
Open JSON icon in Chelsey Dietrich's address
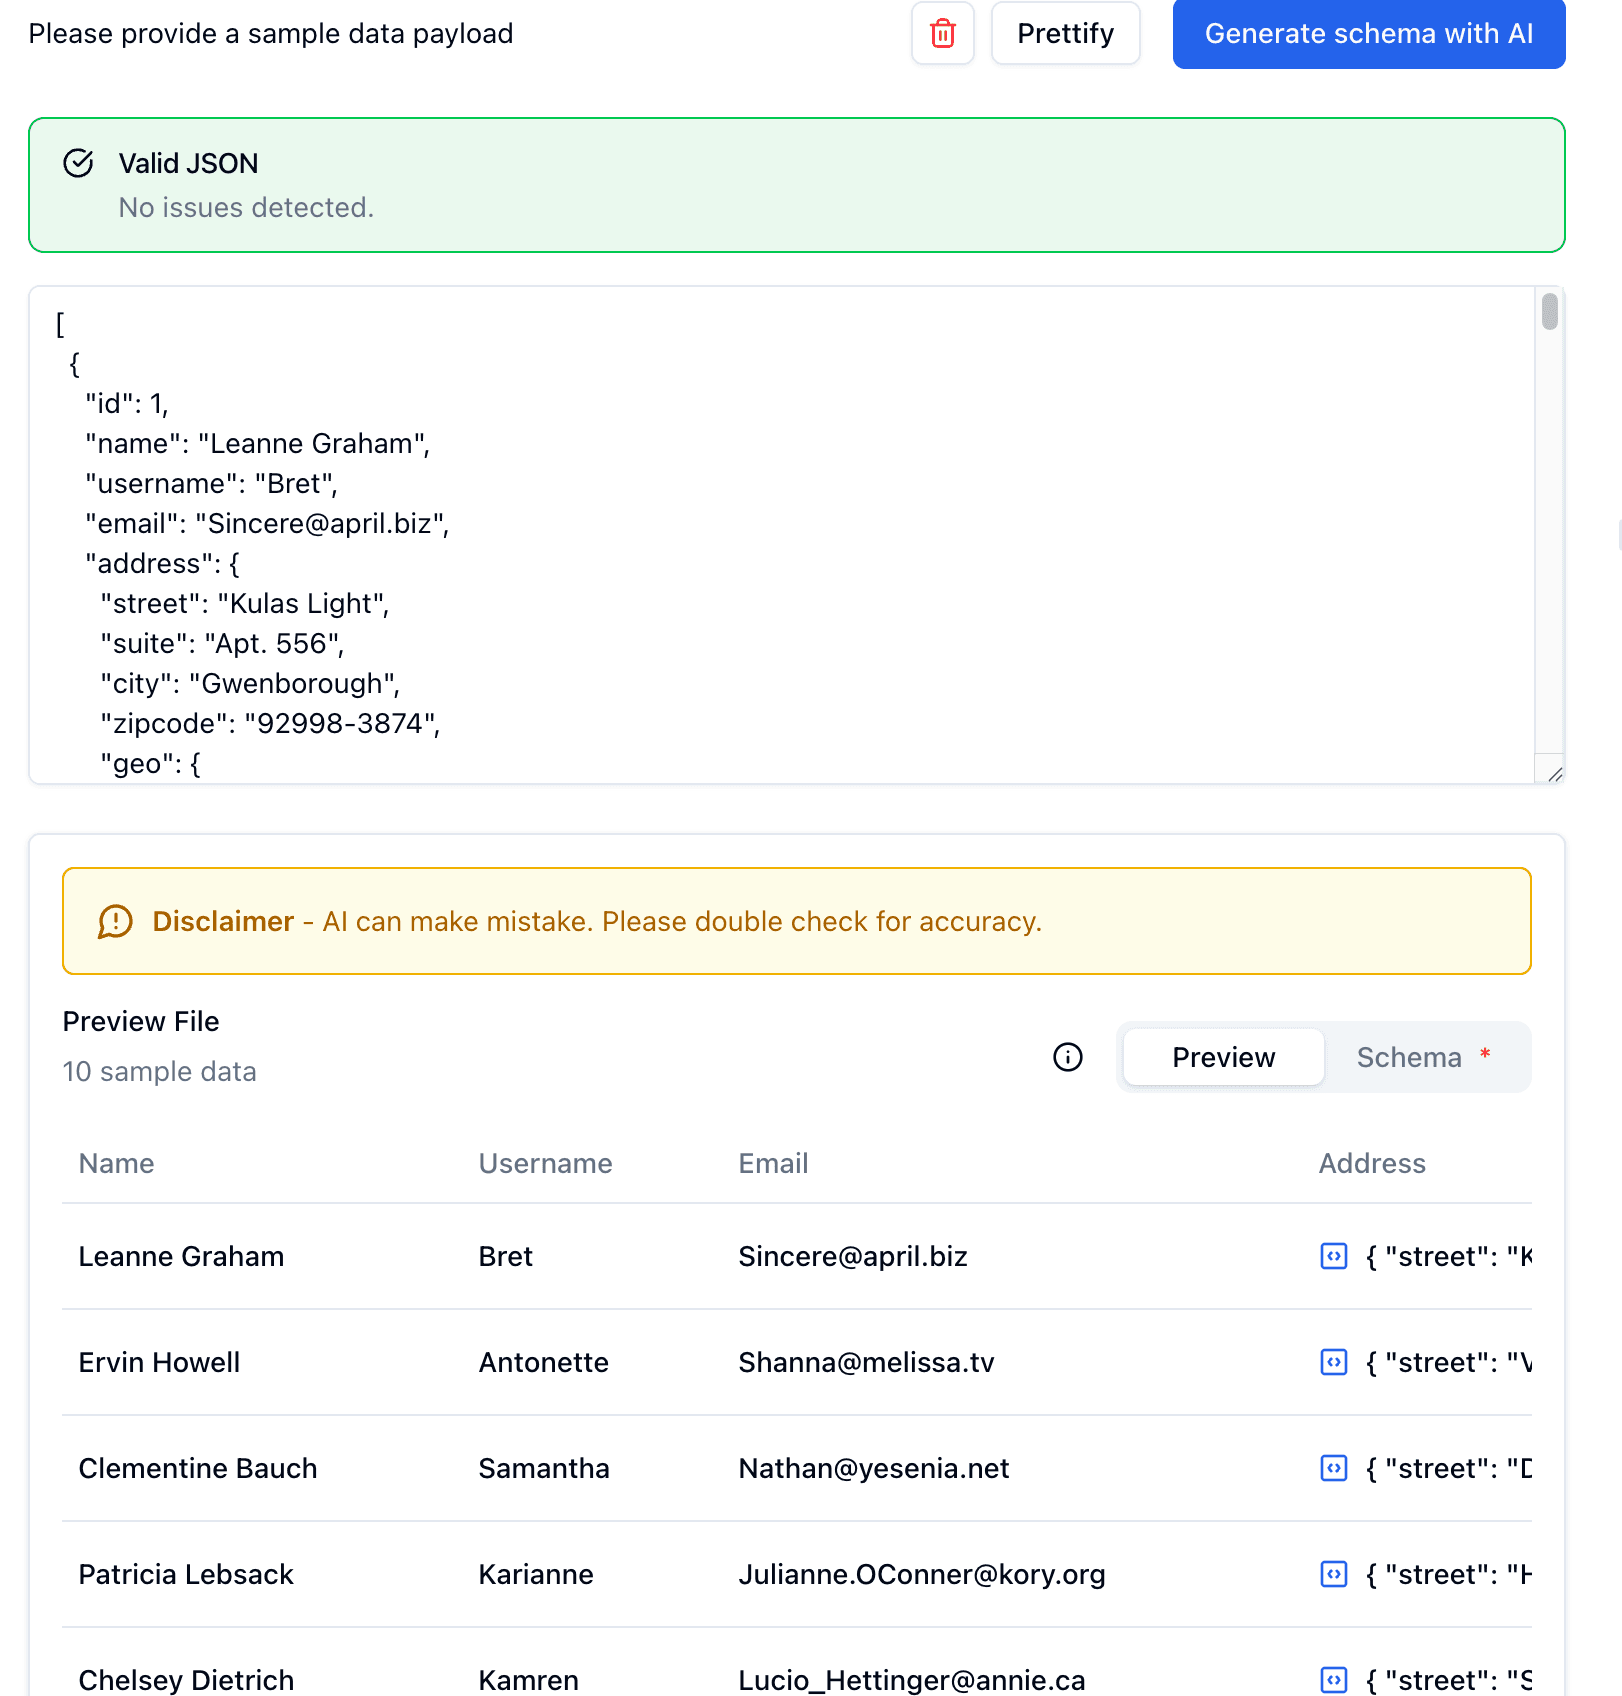click(x=1334, y=1679)
